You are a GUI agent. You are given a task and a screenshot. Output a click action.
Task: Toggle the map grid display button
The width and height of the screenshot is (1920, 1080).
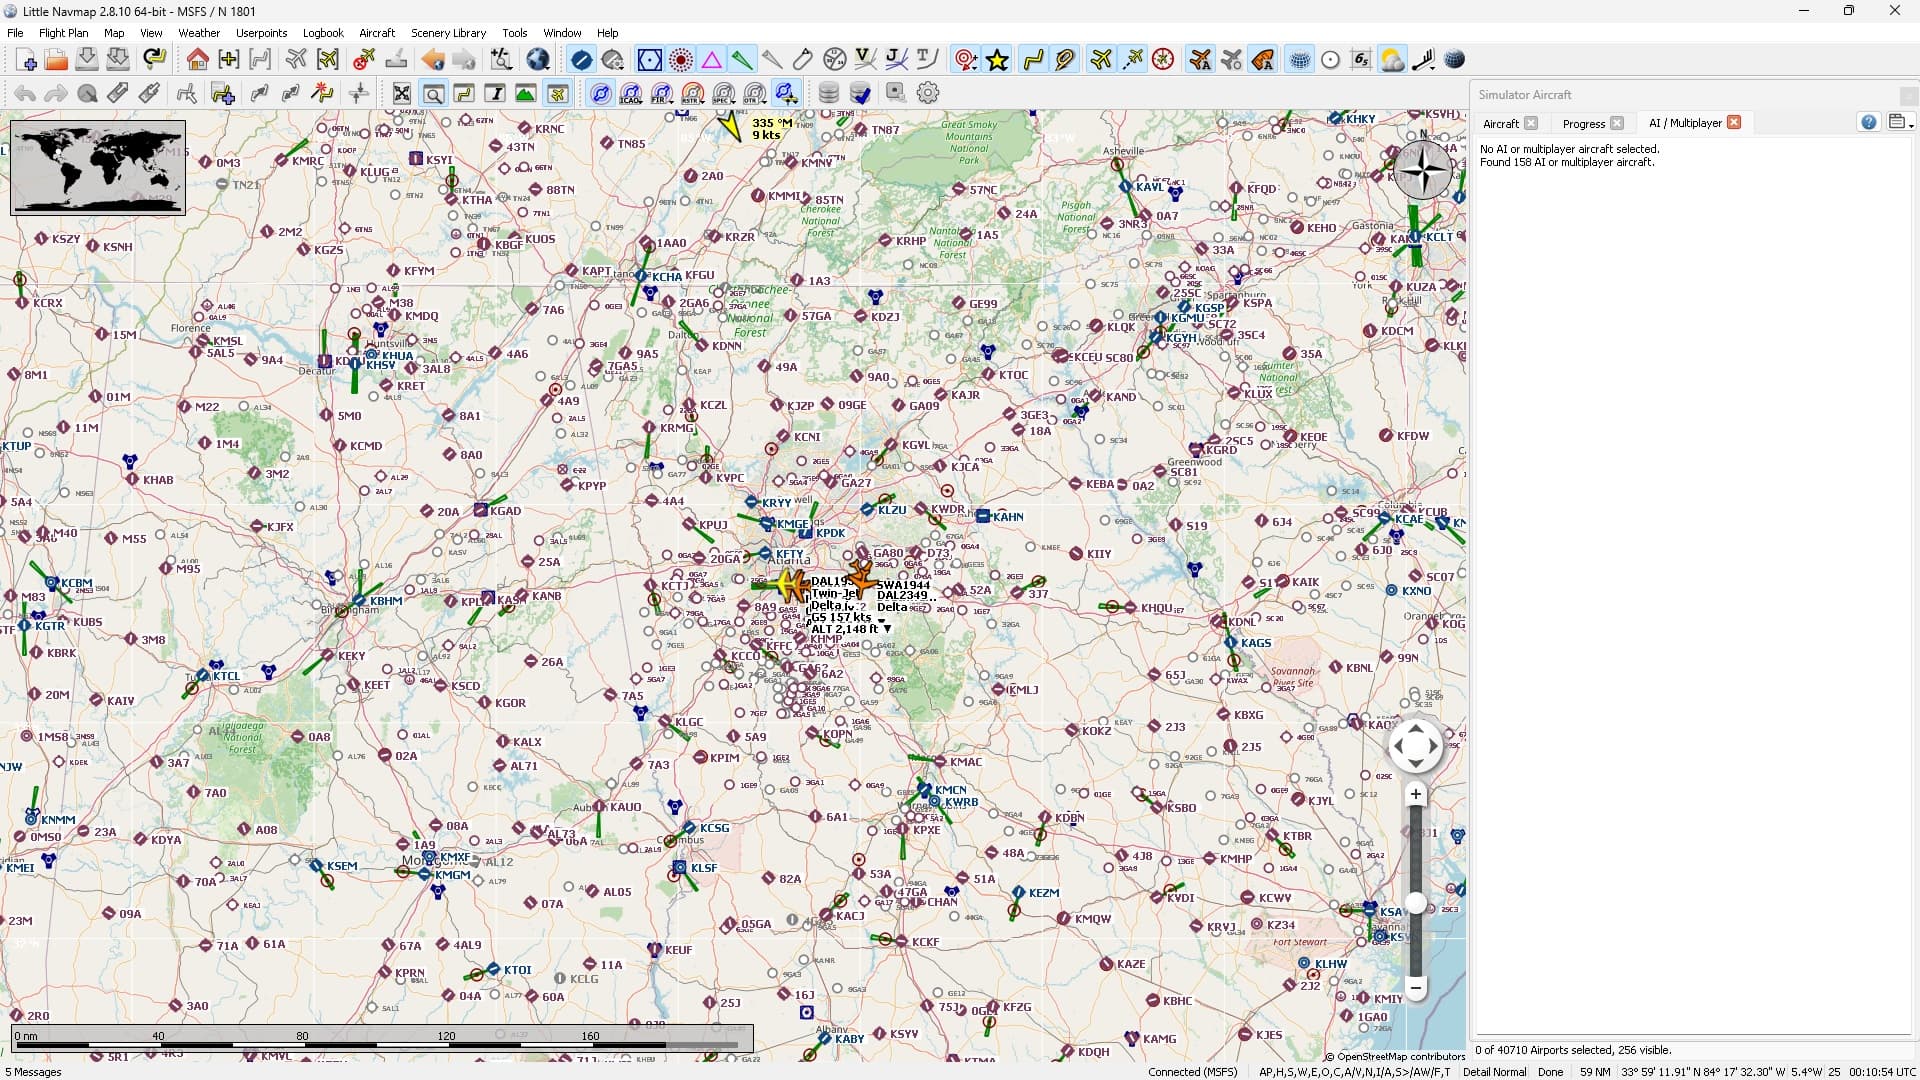pyautogui.click(x=1298, y=60)
